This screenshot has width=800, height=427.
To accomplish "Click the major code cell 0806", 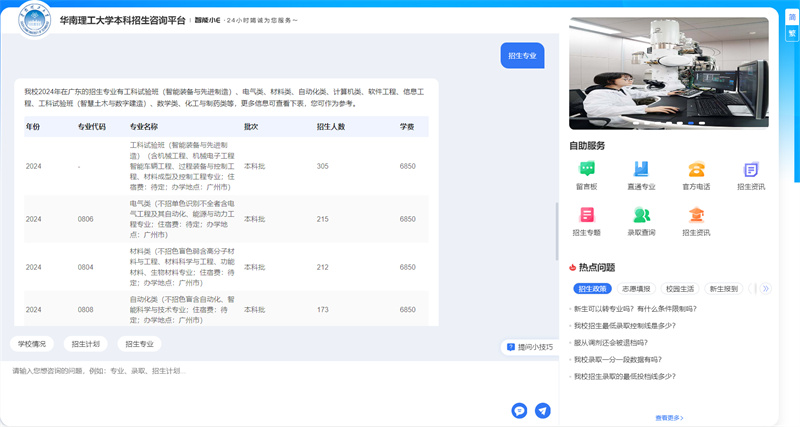I will click(x=86, y=219).
